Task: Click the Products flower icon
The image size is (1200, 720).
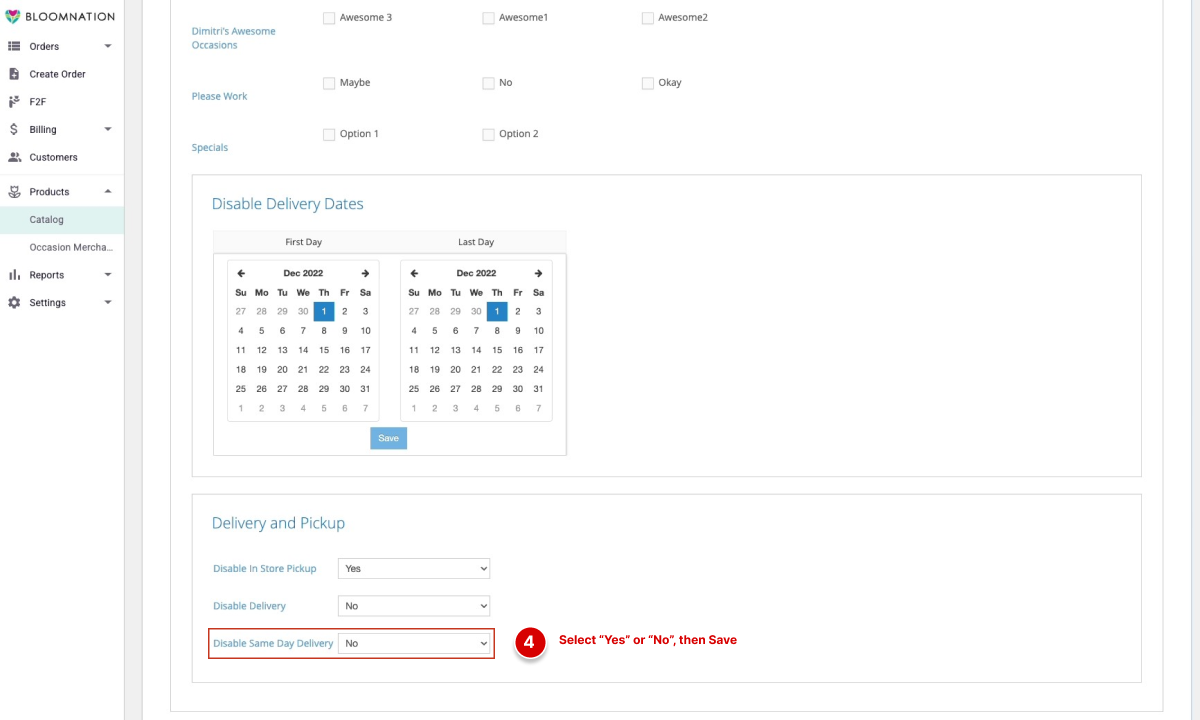Action: (14, 192)
